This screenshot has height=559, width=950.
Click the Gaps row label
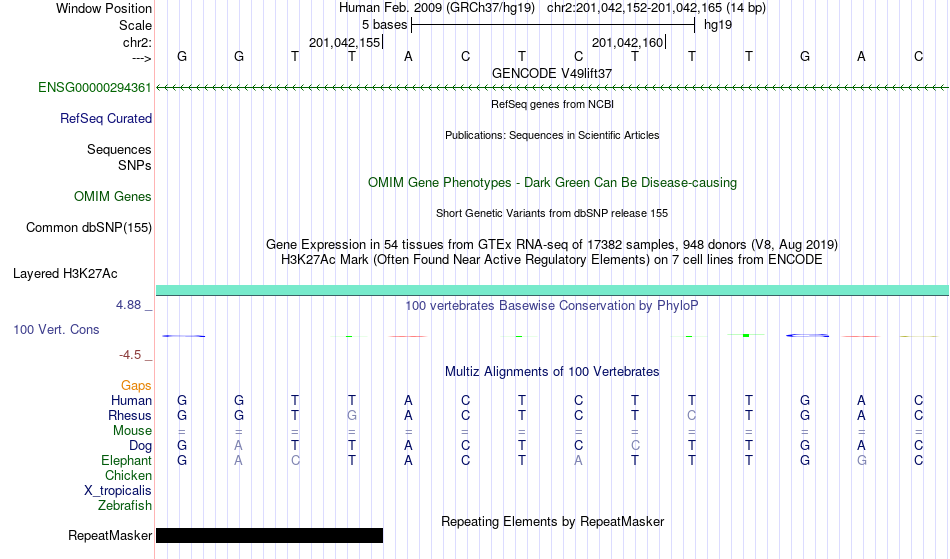click(x=136, y=386)
